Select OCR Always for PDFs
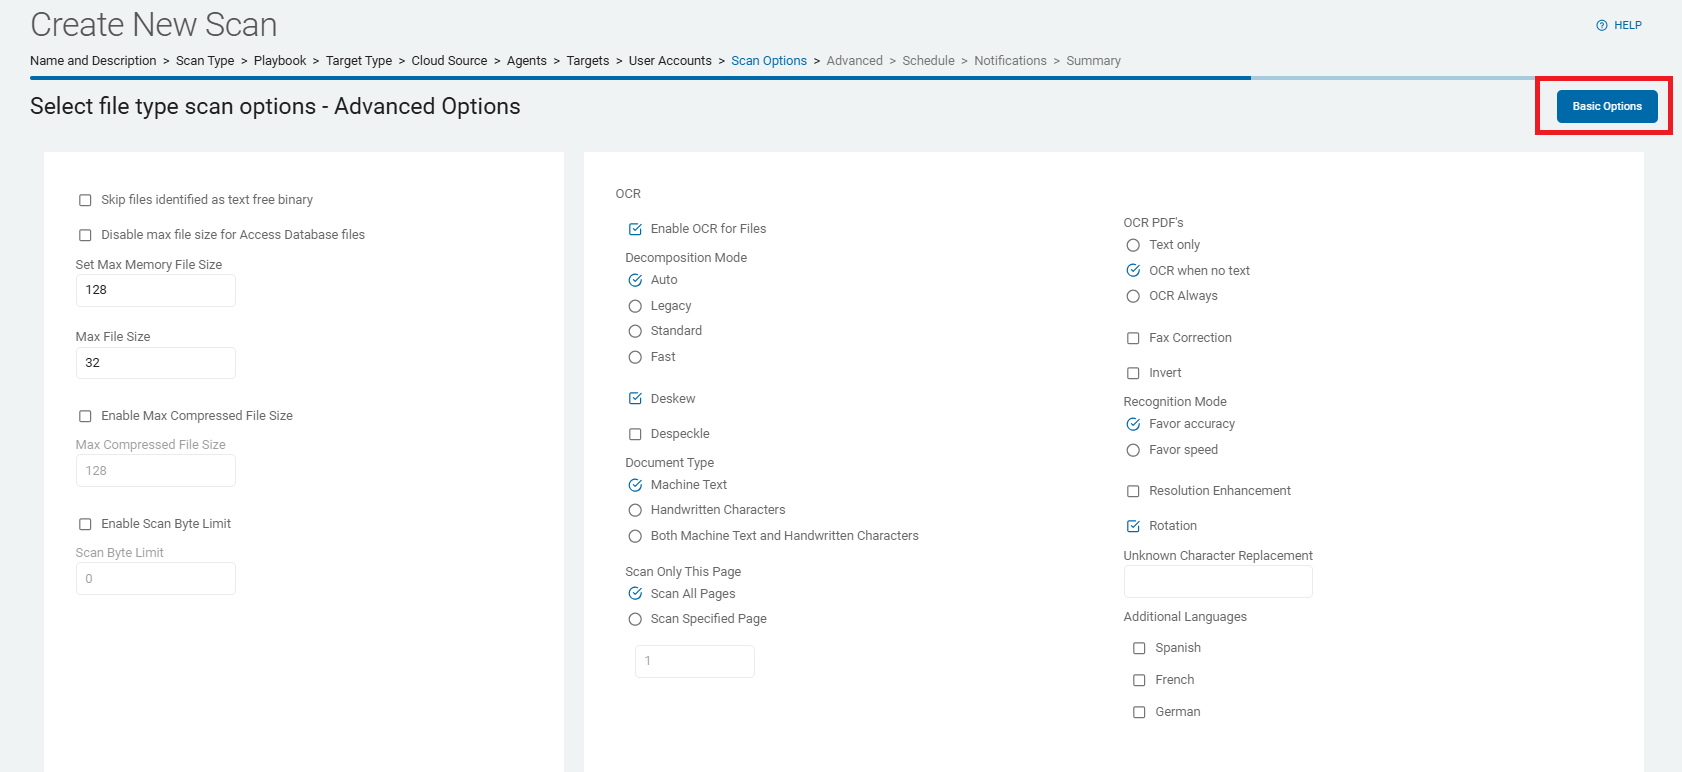 [1133, 296]
